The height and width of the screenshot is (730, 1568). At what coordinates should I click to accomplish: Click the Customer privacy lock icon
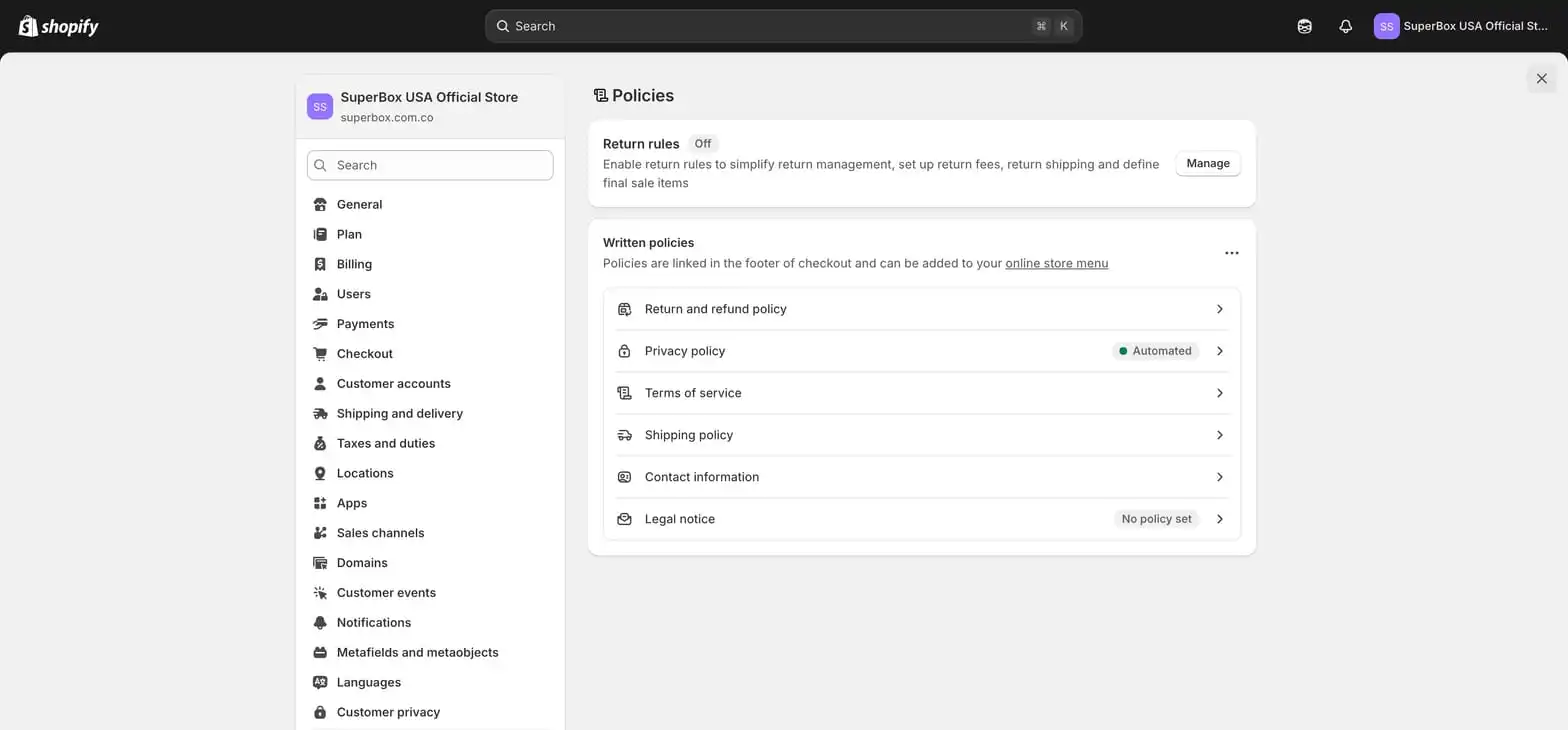(x=320, y=713)
